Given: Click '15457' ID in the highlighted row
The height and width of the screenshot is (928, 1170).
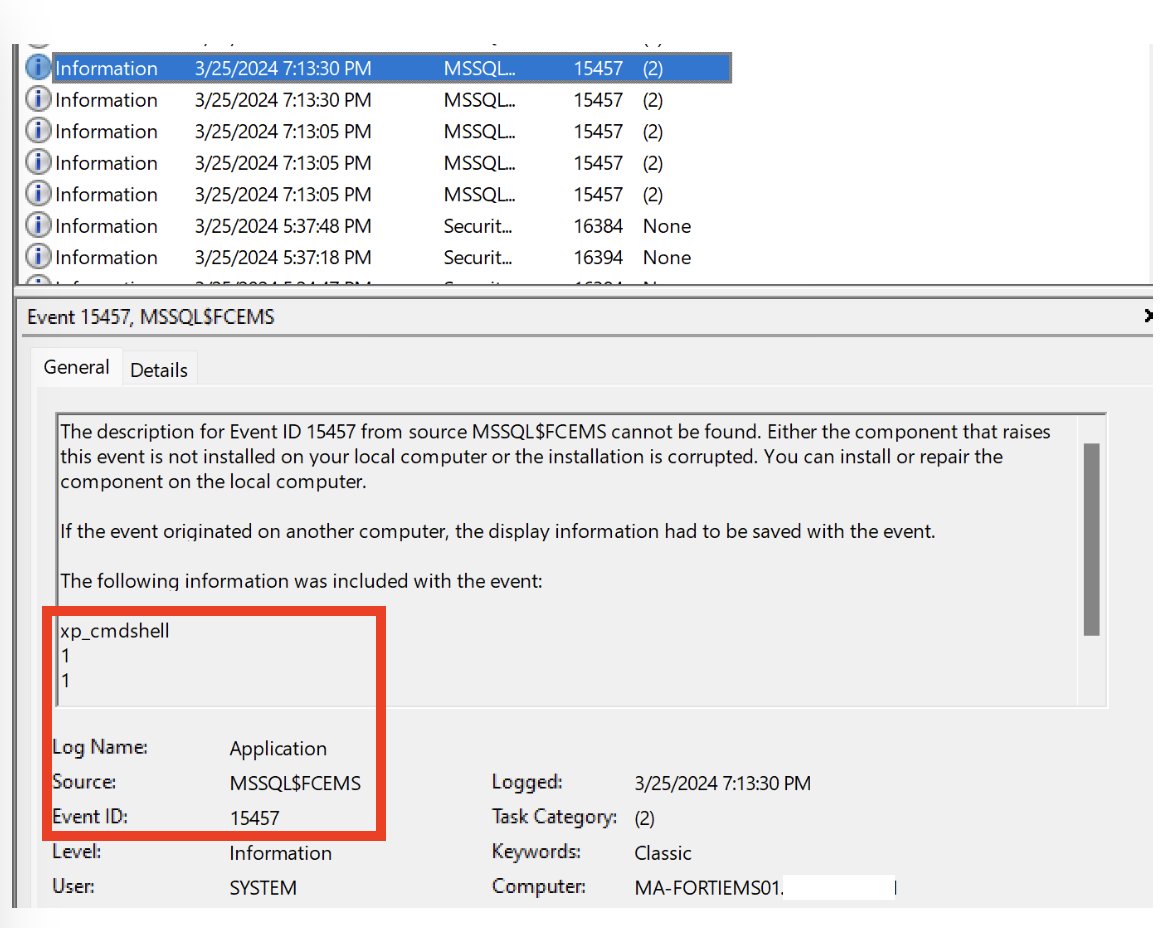Looking at the screenshot, I should point(598,69).
